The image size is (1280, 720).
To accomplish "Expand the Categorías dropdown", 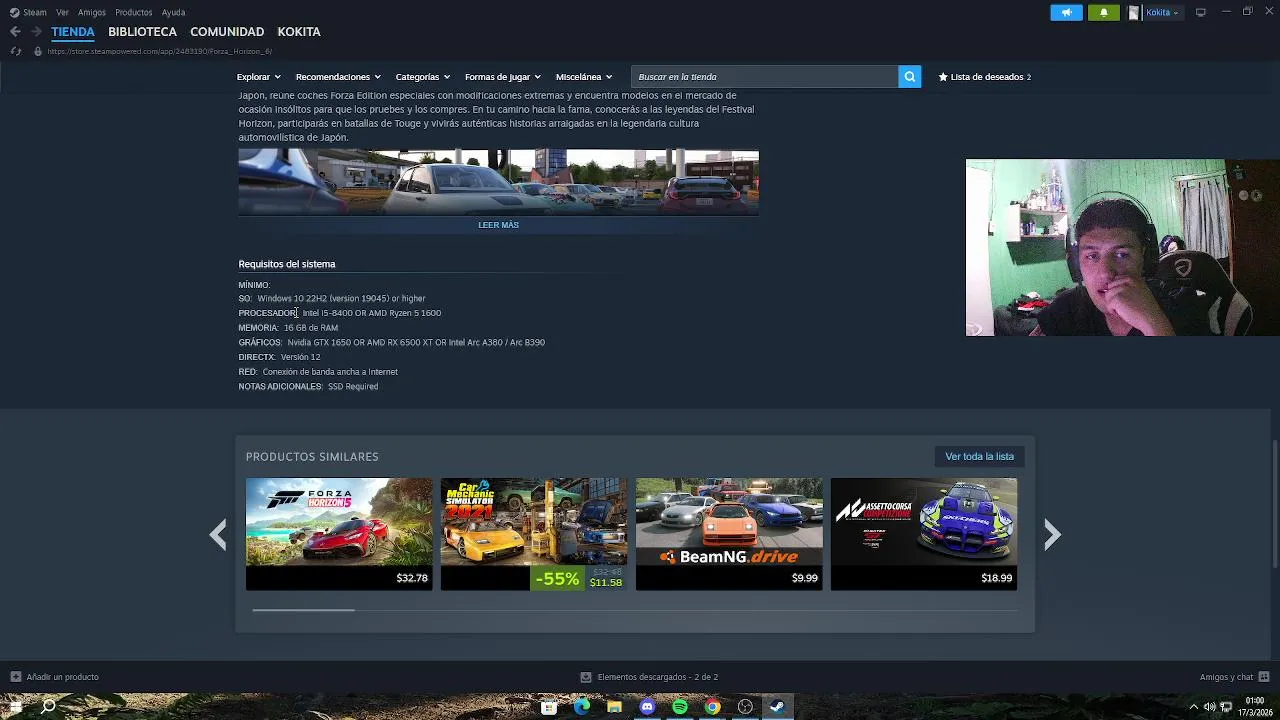I will click(422, 77).
